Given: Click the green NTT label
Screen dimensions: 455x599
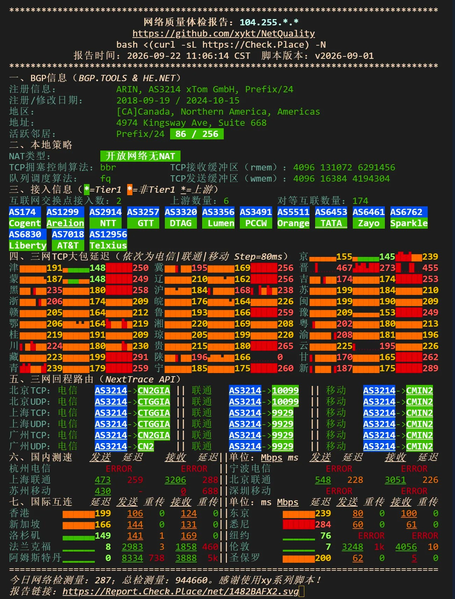Looking at the screenshot, I should pos(105,223).
